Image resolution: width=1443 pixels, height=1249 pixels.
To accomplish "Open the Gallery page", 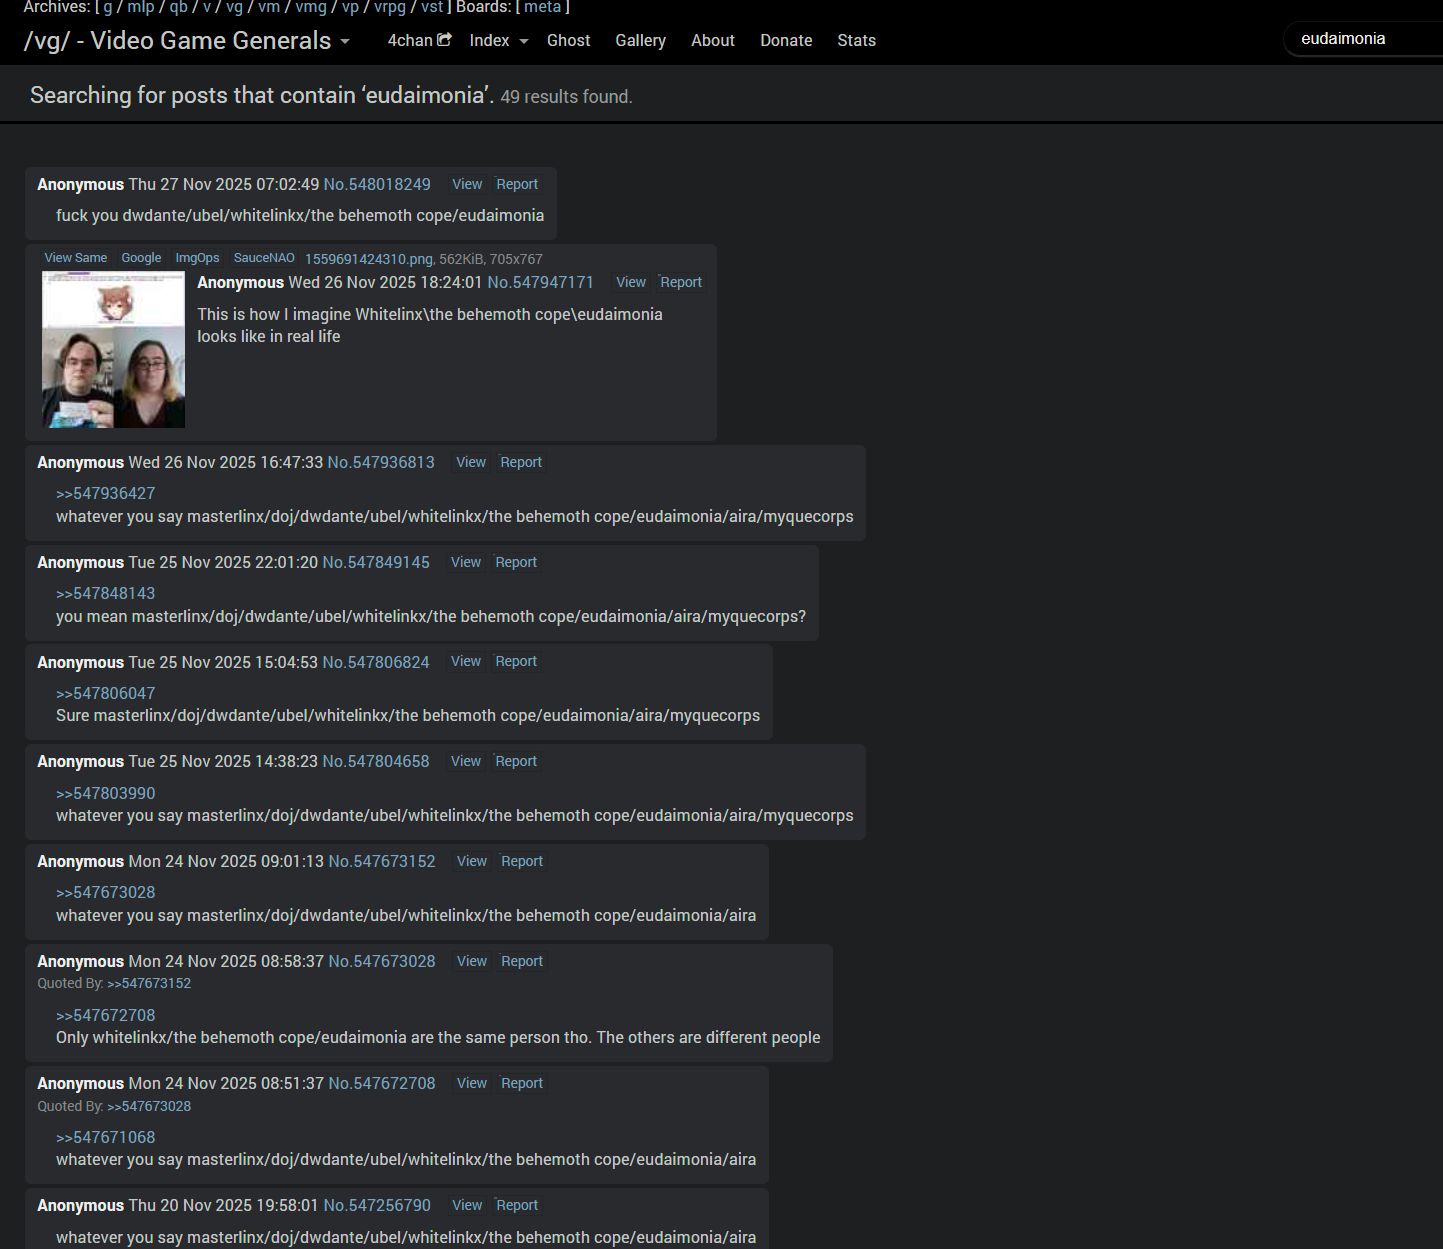I will tap(640, 41).
